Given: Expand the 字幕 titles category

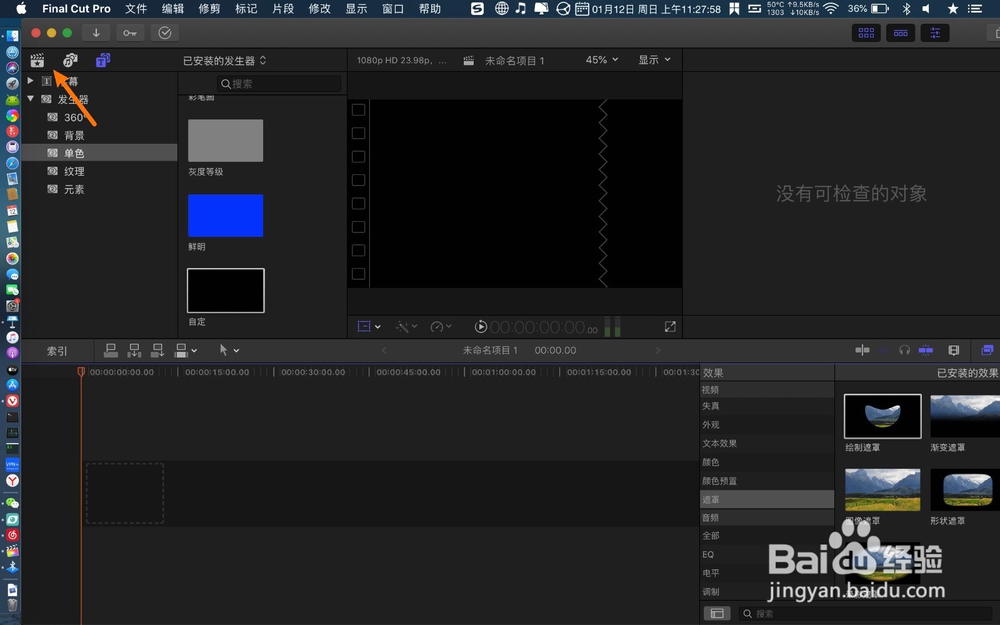Looking at the screenshot, I should coord(30,81).
